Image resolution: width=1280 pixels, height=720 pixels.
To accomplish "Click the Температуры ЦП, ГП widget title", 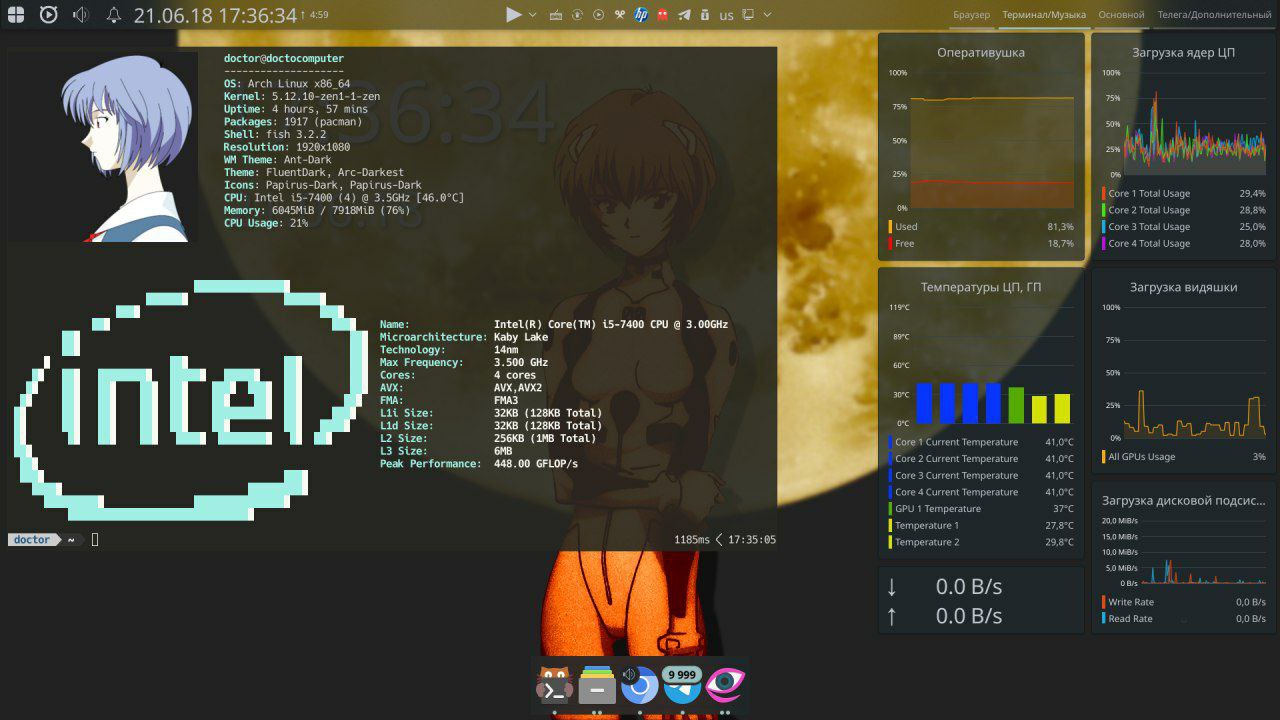I will click(980, 287).
